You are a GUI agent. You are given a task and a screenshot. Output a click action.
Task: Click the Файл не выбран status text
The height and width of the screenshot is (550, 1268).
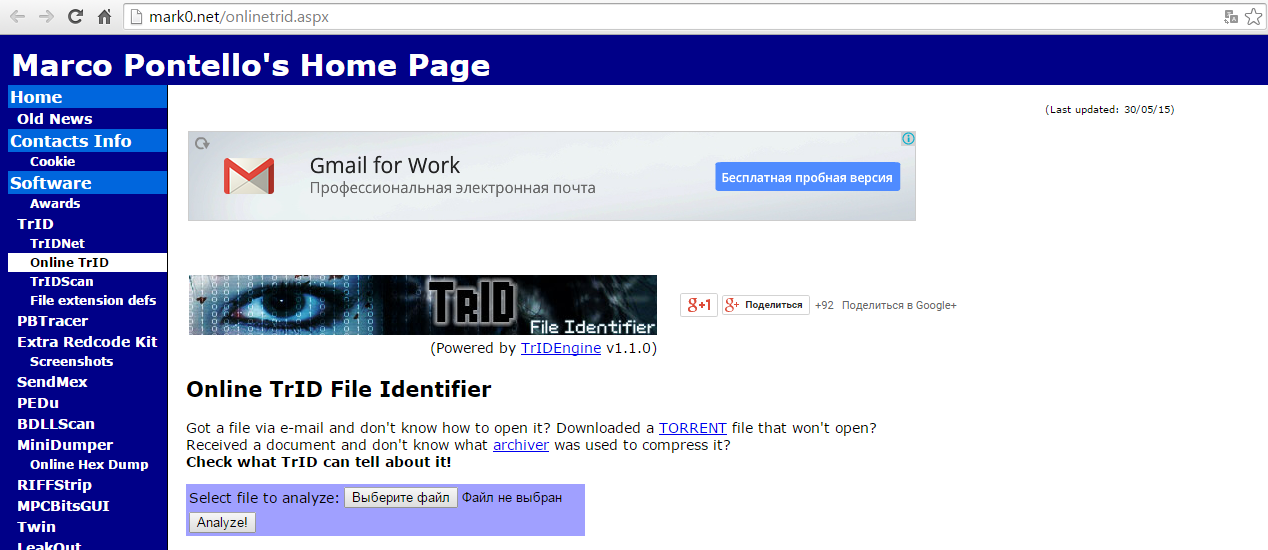[x=512, y=497]
